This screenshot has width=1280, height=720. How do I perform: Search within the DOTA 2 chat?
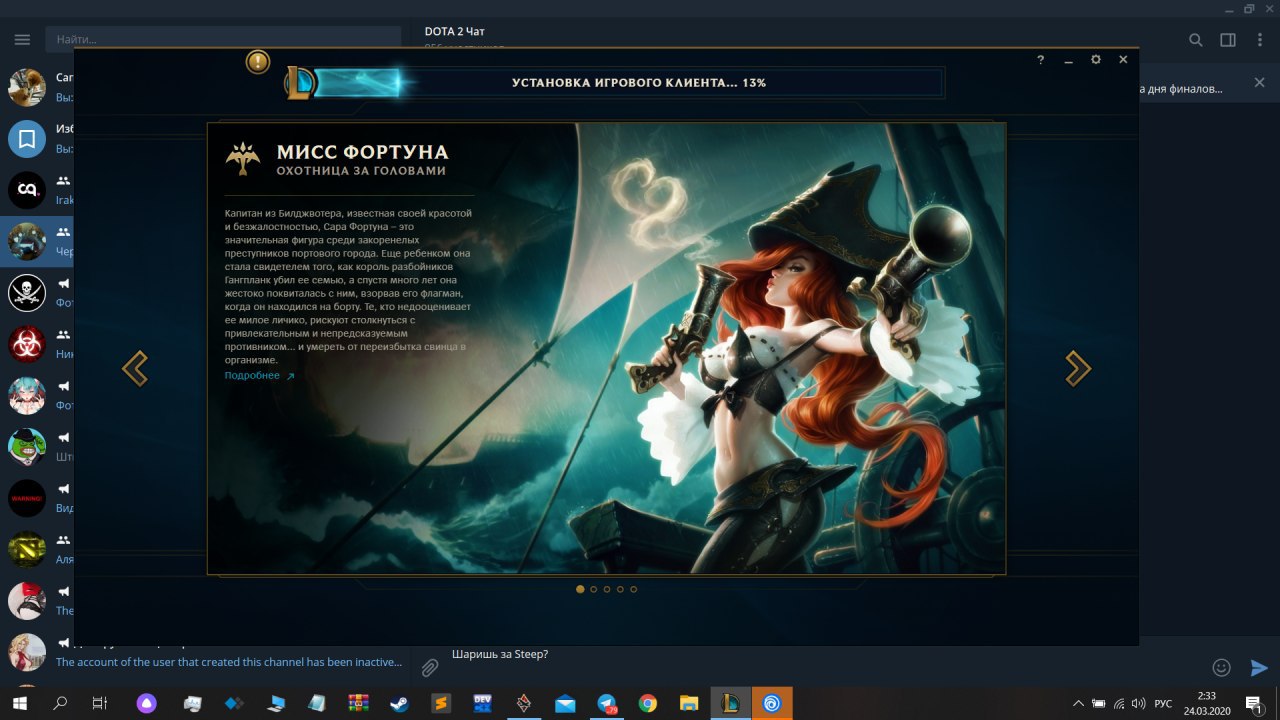click(x=1195, y=40)
